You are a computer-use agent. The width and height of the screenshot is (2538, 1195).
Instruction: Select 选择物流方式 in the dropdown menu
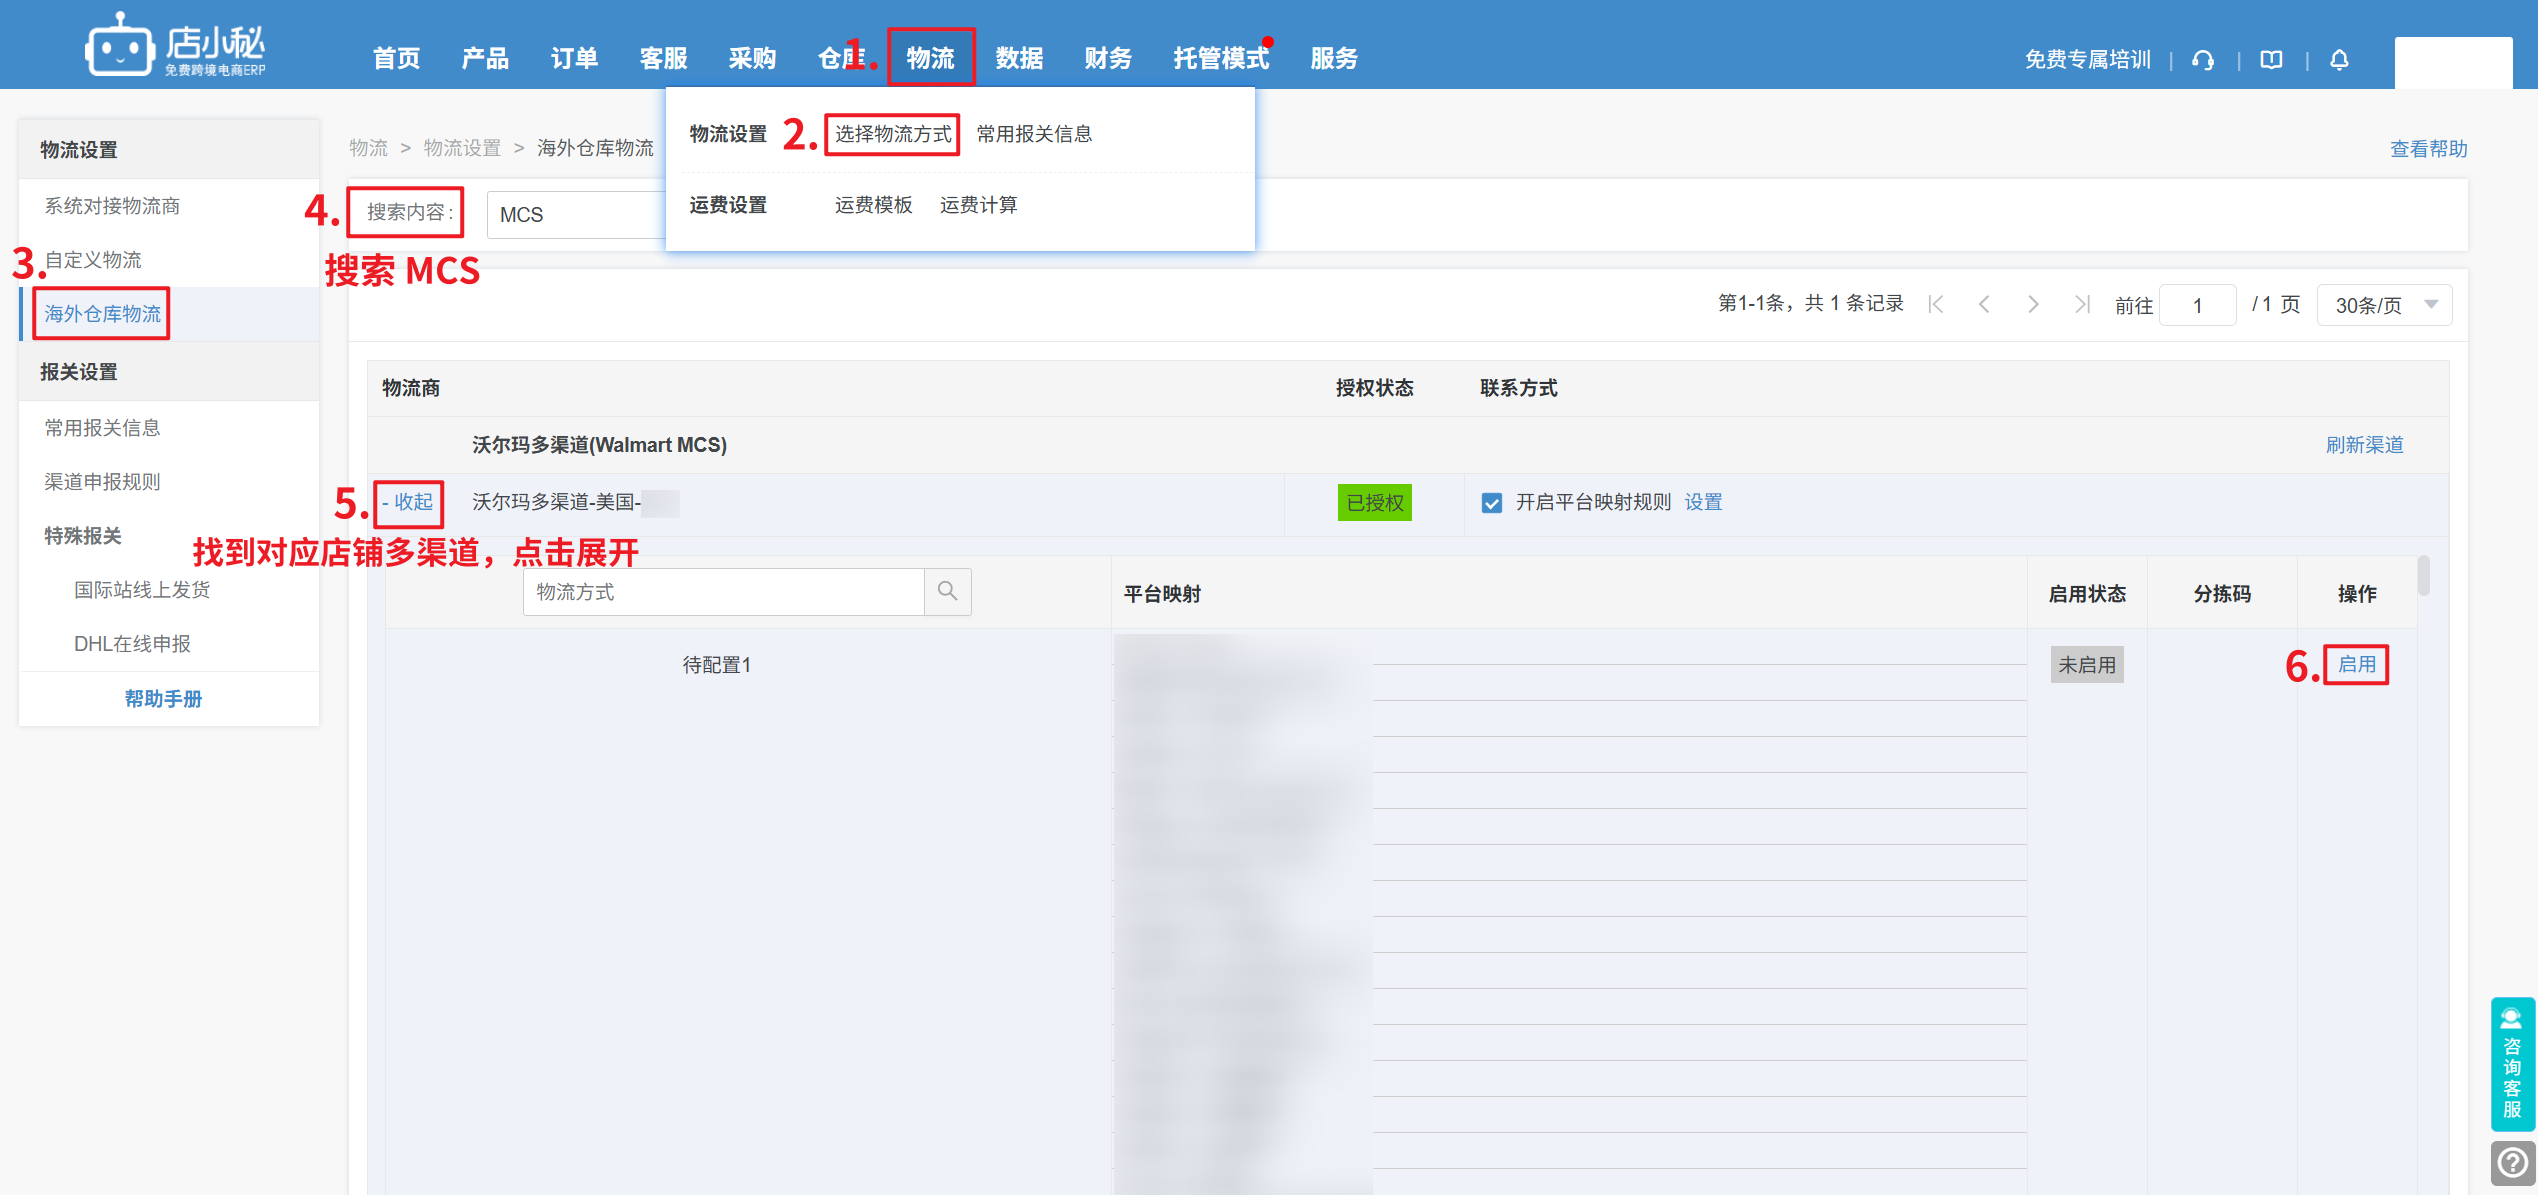click(x=892, y=134)
